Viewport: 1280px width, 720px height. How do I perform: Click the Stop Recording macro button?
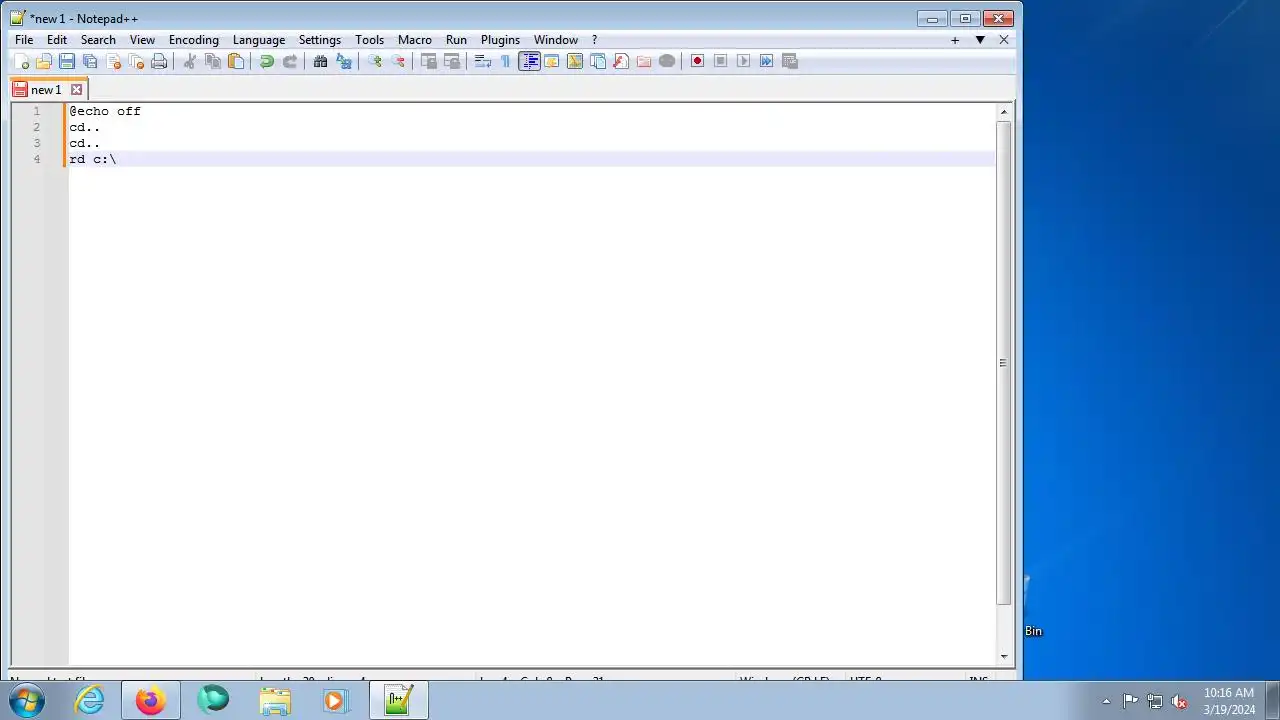(x=721, y=61)
